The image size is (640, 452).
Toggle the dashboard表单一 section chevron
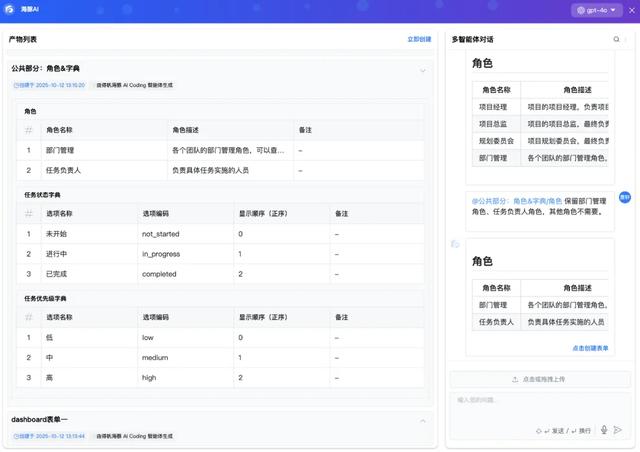tap(422, 421)
